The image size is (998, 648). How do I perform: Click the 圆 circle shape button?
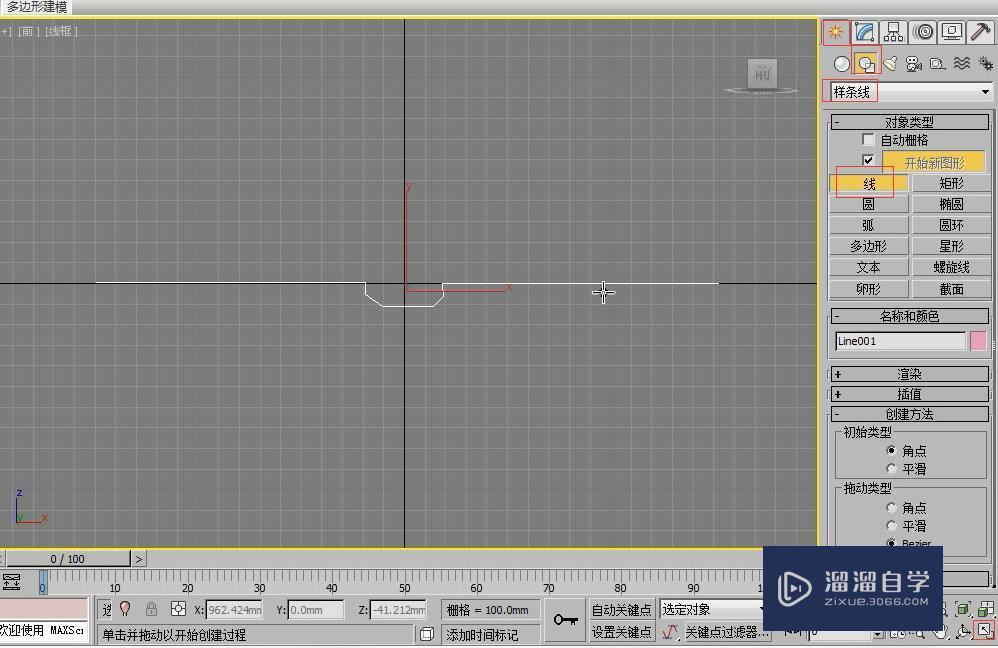pos(869,204)
